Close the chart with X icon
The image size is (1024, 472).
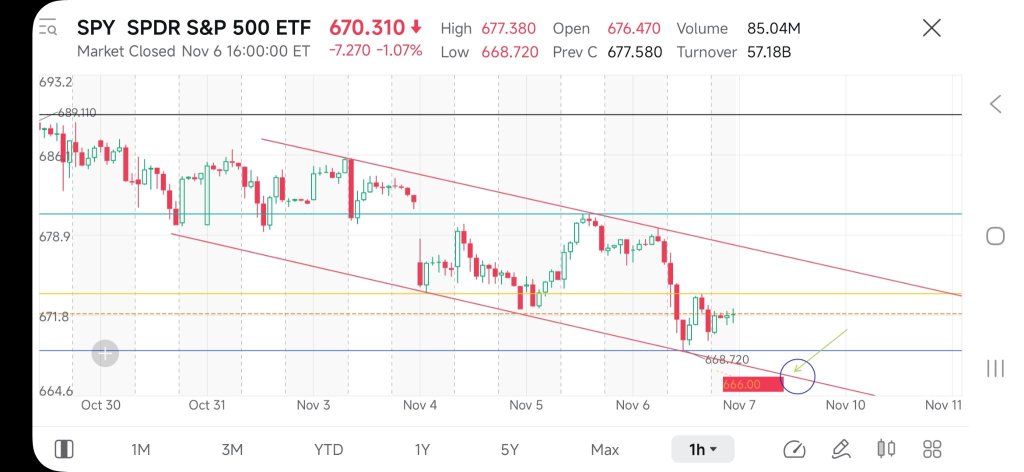(931, 28)
